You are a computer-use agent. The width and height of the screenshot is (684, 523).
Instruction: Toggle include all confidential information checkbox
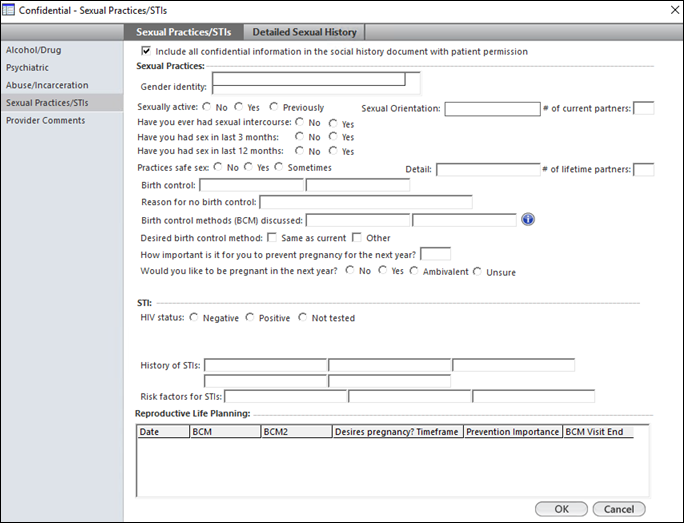146,51
